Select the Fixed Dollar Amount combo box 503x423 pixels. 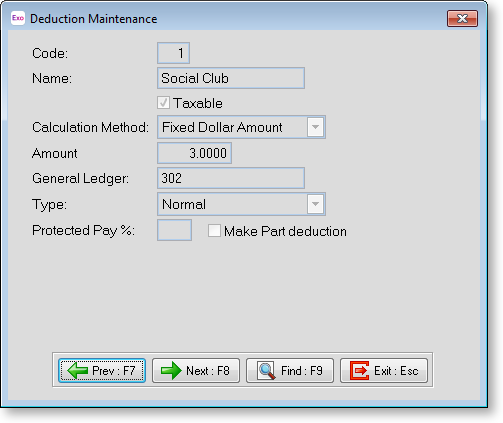241,127
